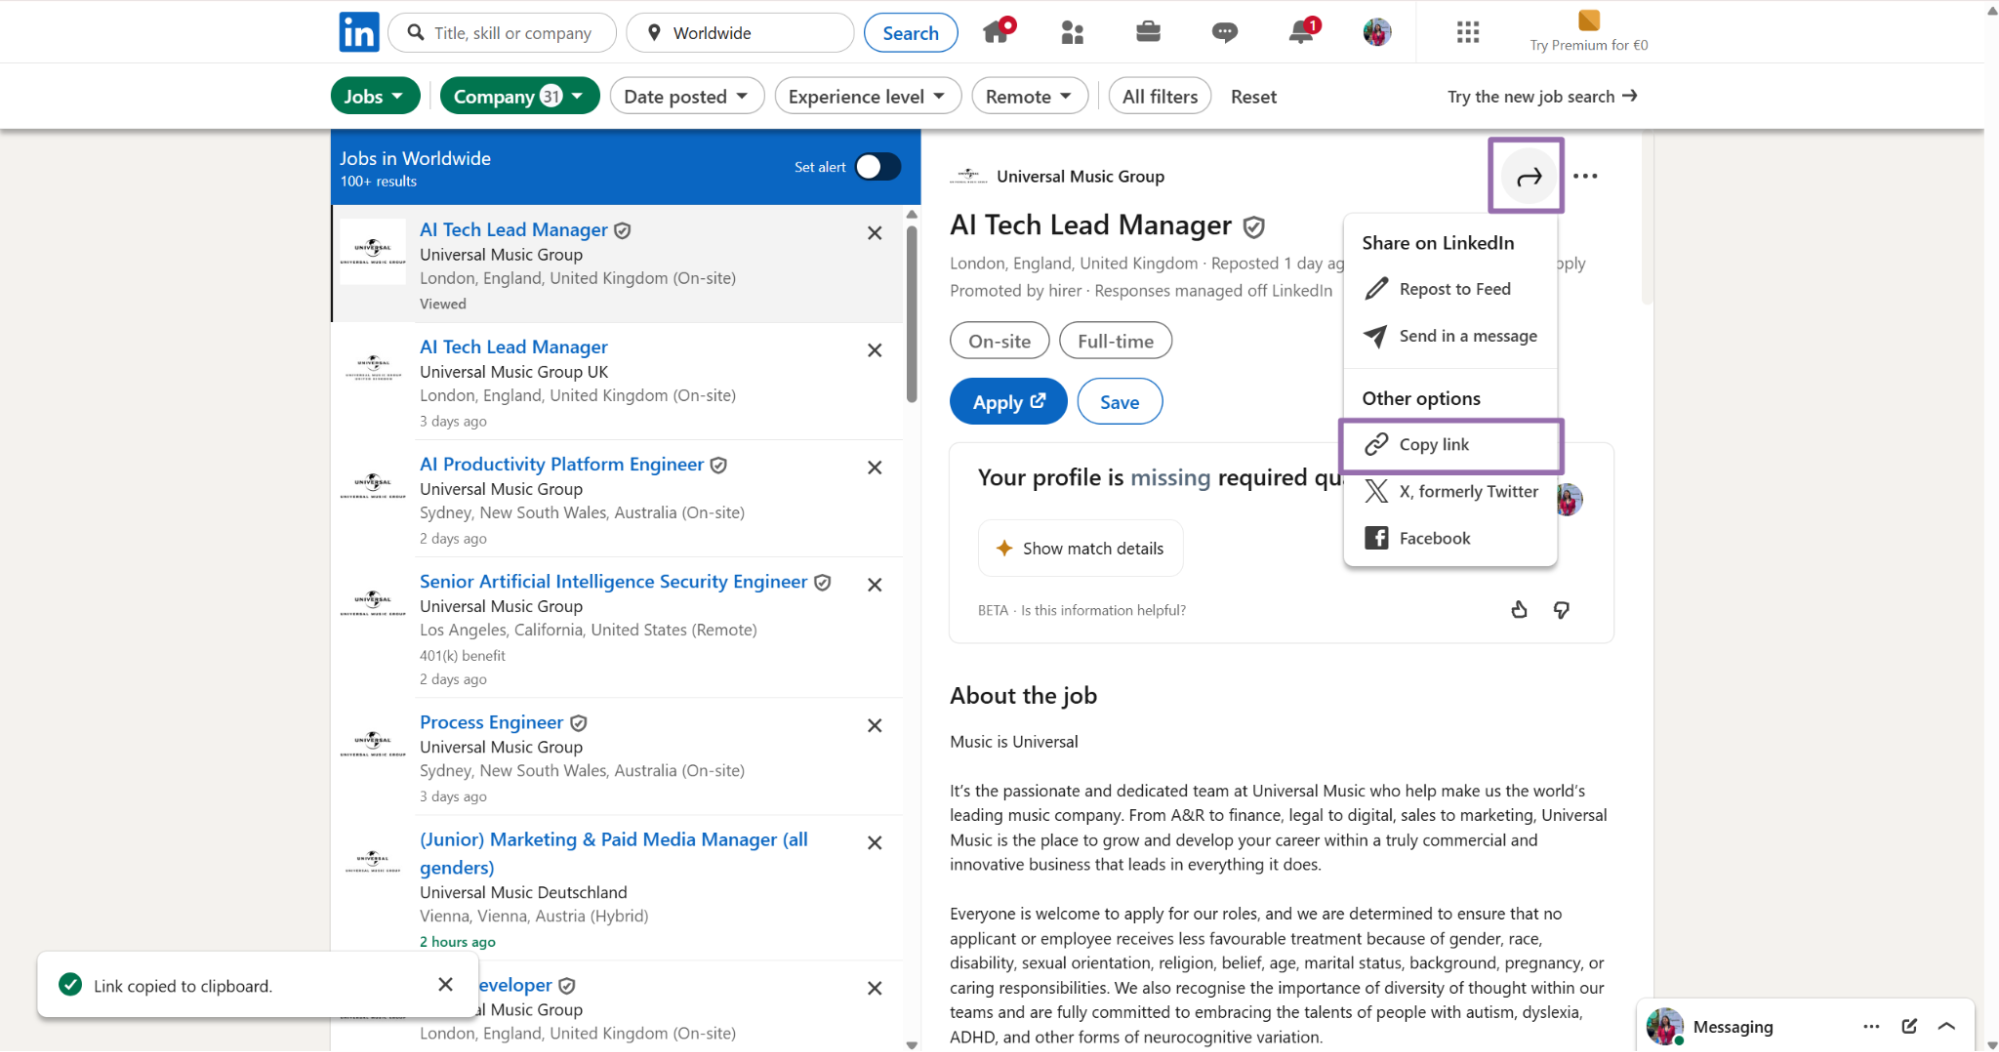
Task: Save the job
Action: click(x=1119, y=401)
